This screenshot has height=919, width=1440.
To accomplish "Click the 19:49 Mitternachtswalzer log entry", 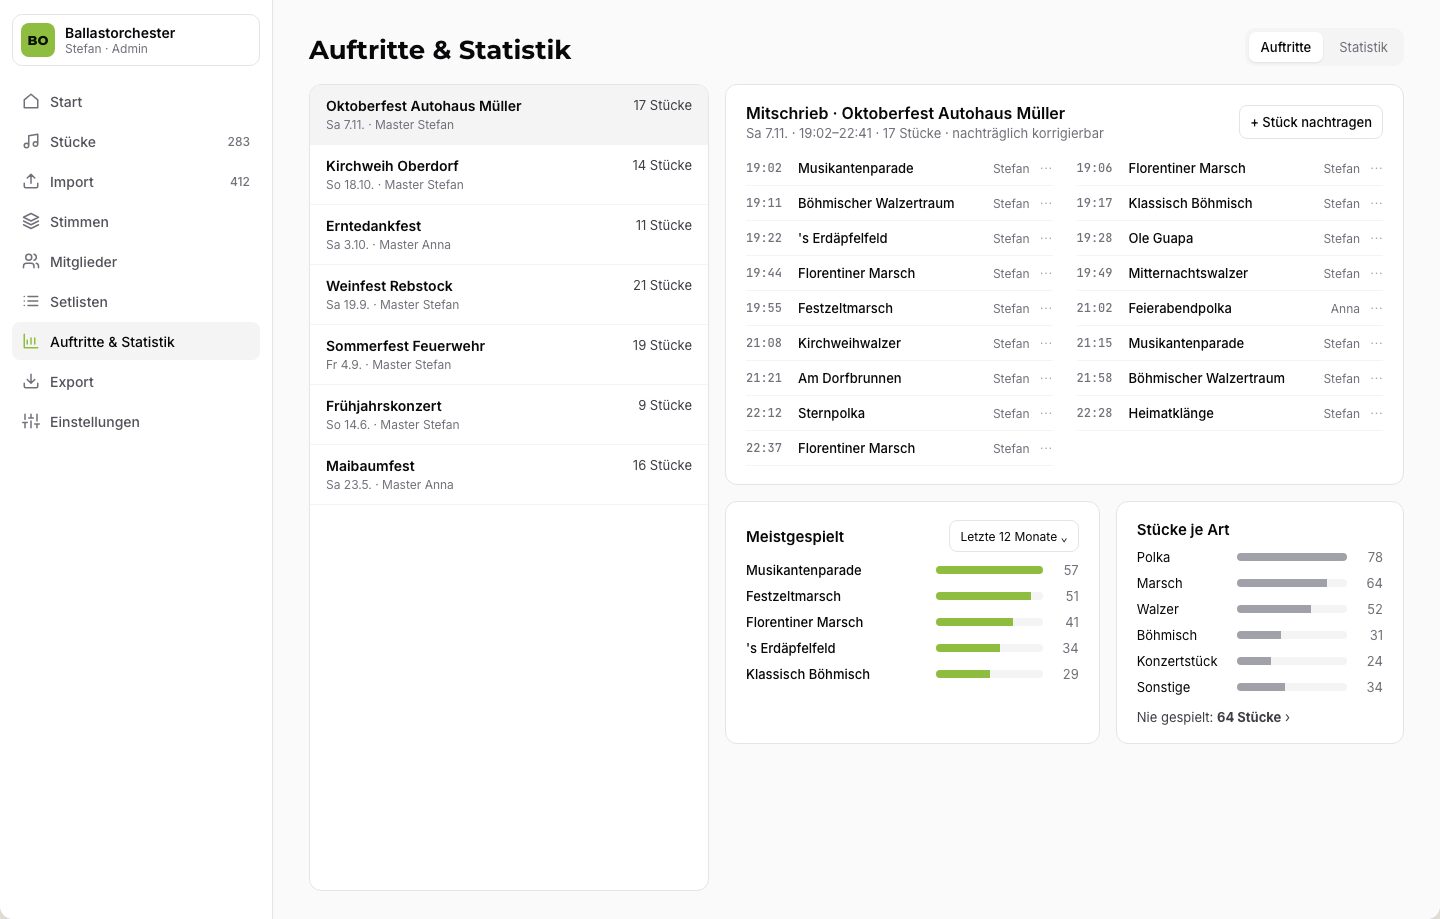I will [x=1230, y=273].
